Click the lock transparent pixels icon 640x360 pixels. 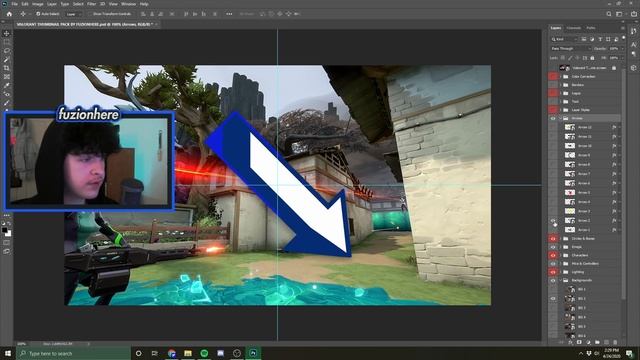coord(562,58)
